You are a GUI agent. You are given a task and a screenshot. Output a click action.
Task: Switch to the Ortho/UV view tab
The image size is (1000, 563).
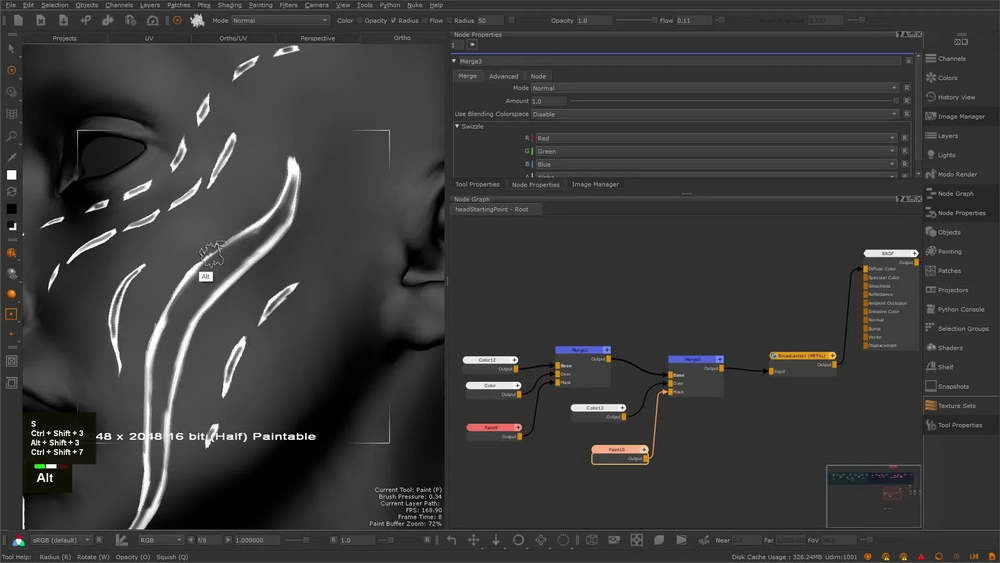pos(233,38)
